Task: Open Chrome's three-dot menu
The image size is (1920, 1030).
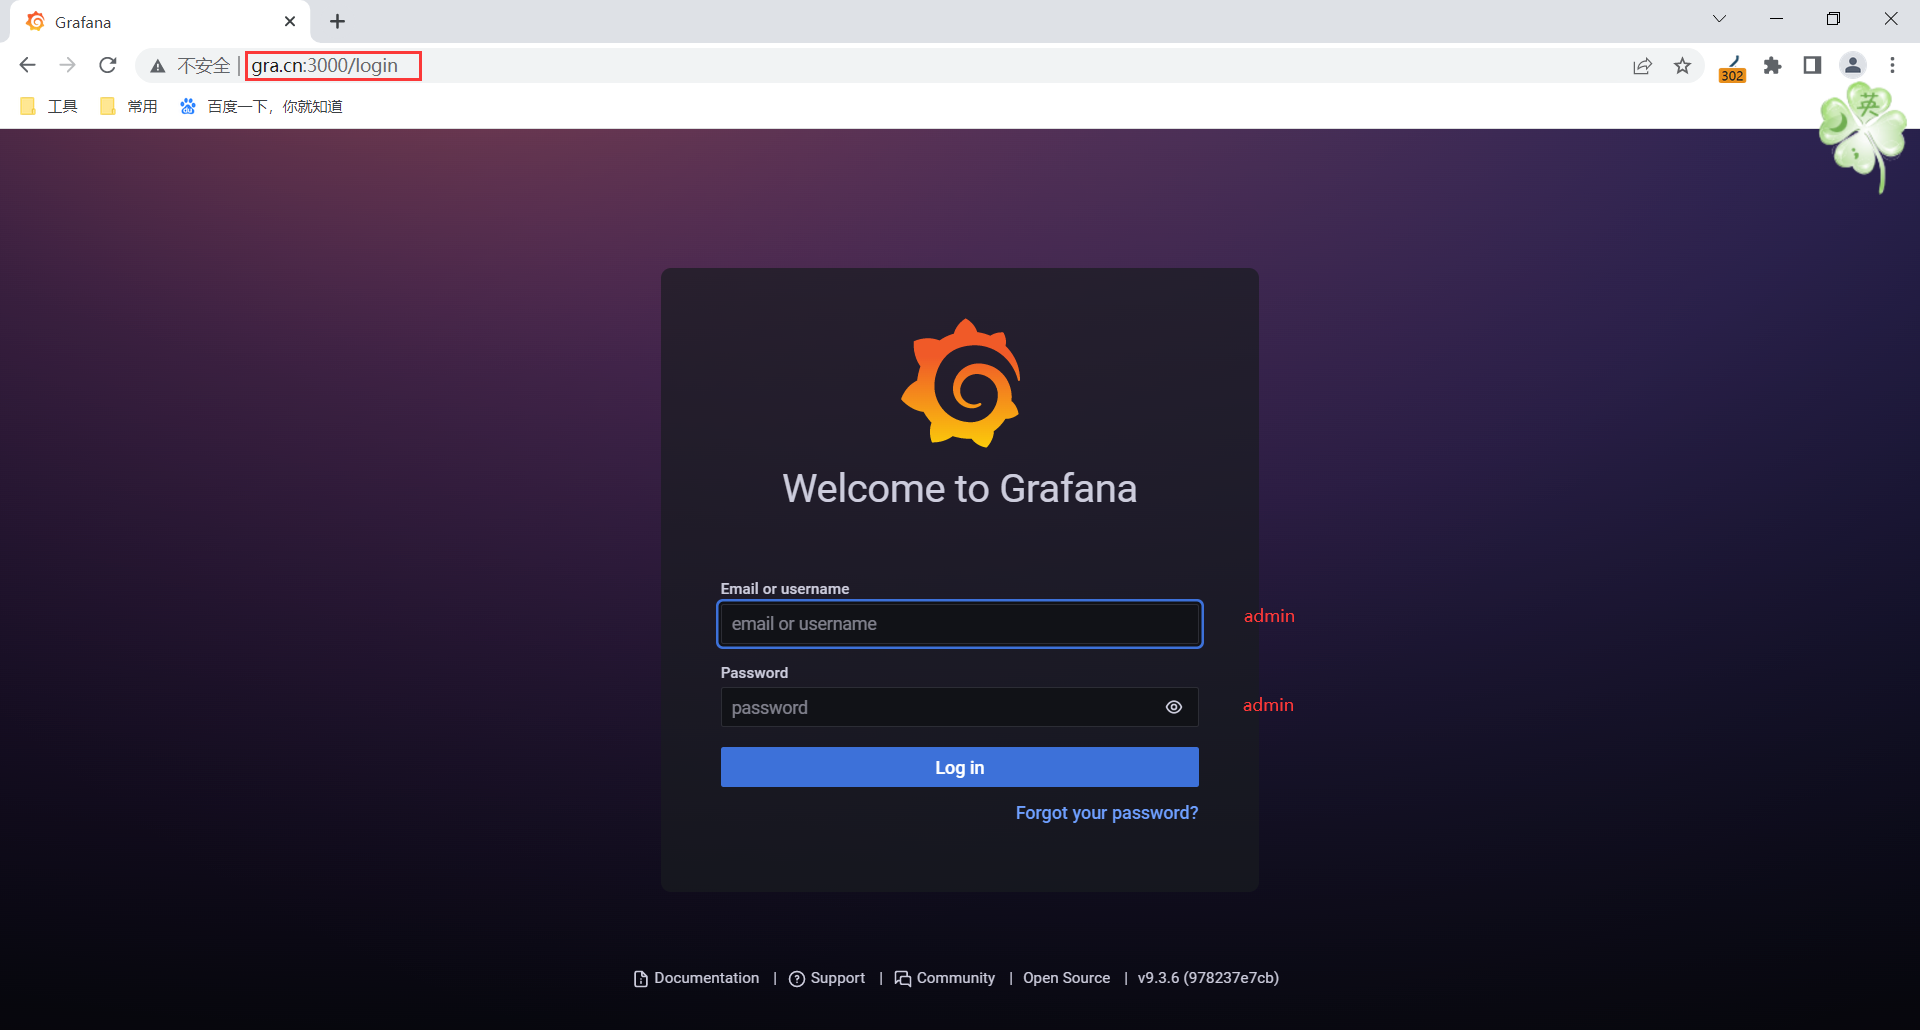Action: [1892, 66]
